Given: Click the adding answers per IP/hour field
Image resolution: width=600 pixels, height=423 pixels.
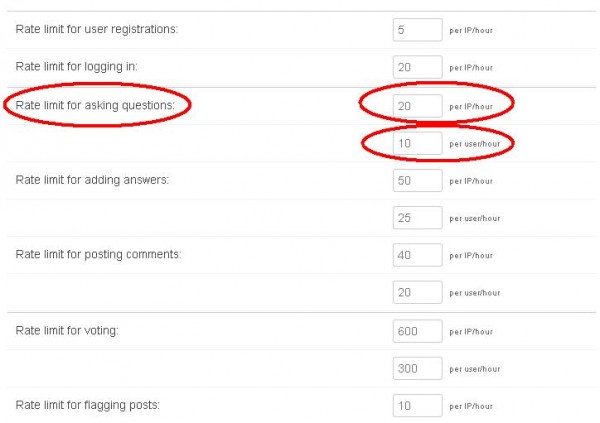Looking at the screenshot, I should click(418, 180).
